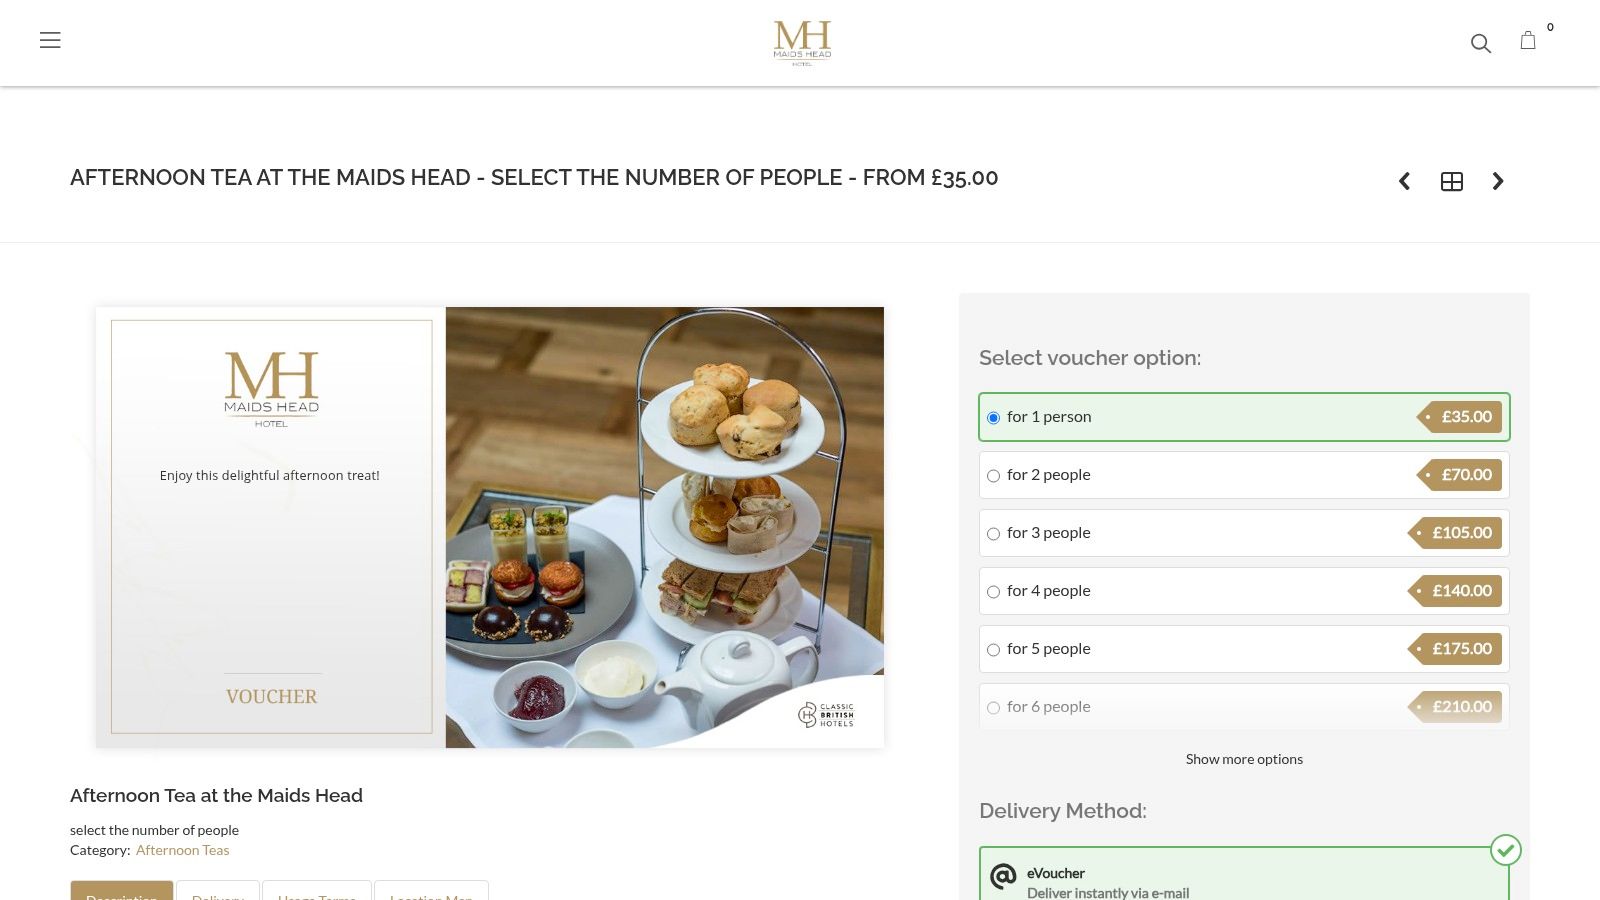The width and height of the screenshot is (1600, 900).
Task: Open the Usage Terms tab
Action: pos(316,896)
